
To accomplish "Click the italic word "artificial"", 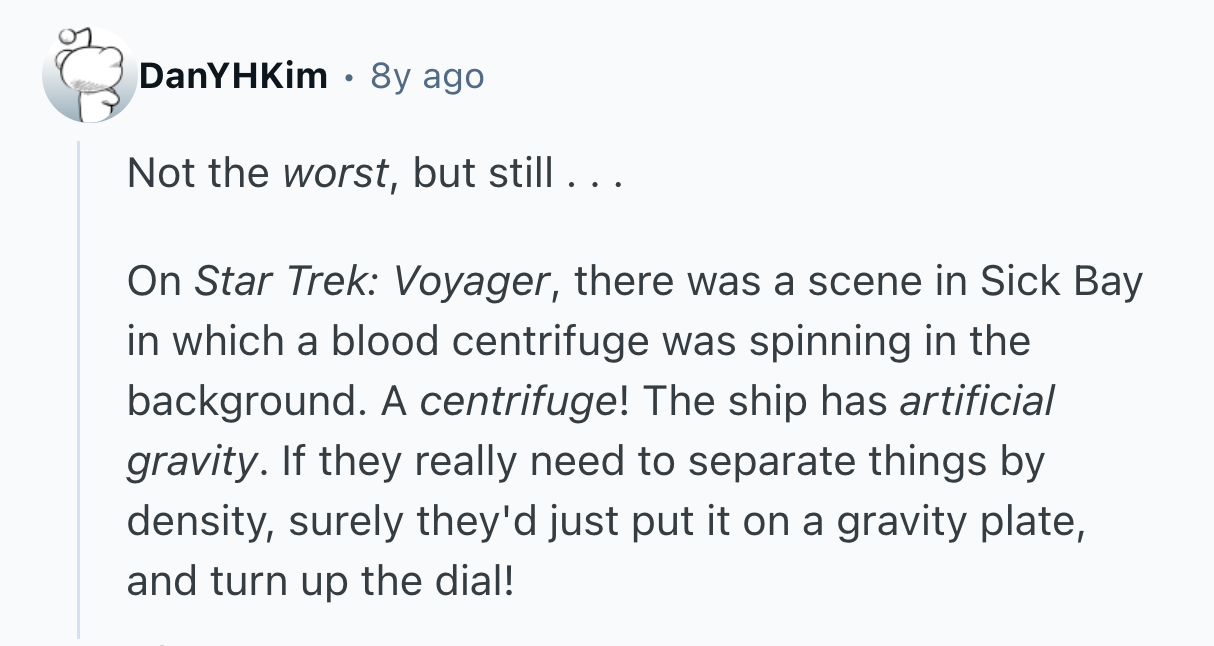I will (977, 403).
